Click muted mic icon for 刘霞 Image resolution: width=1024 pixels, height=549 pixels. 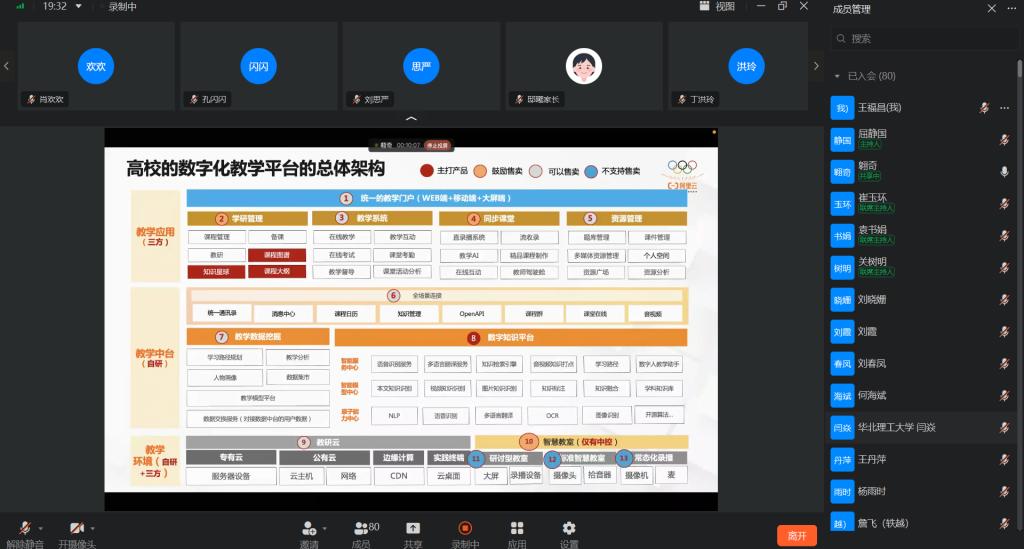pyautogui.click(x=1004, y=332)
